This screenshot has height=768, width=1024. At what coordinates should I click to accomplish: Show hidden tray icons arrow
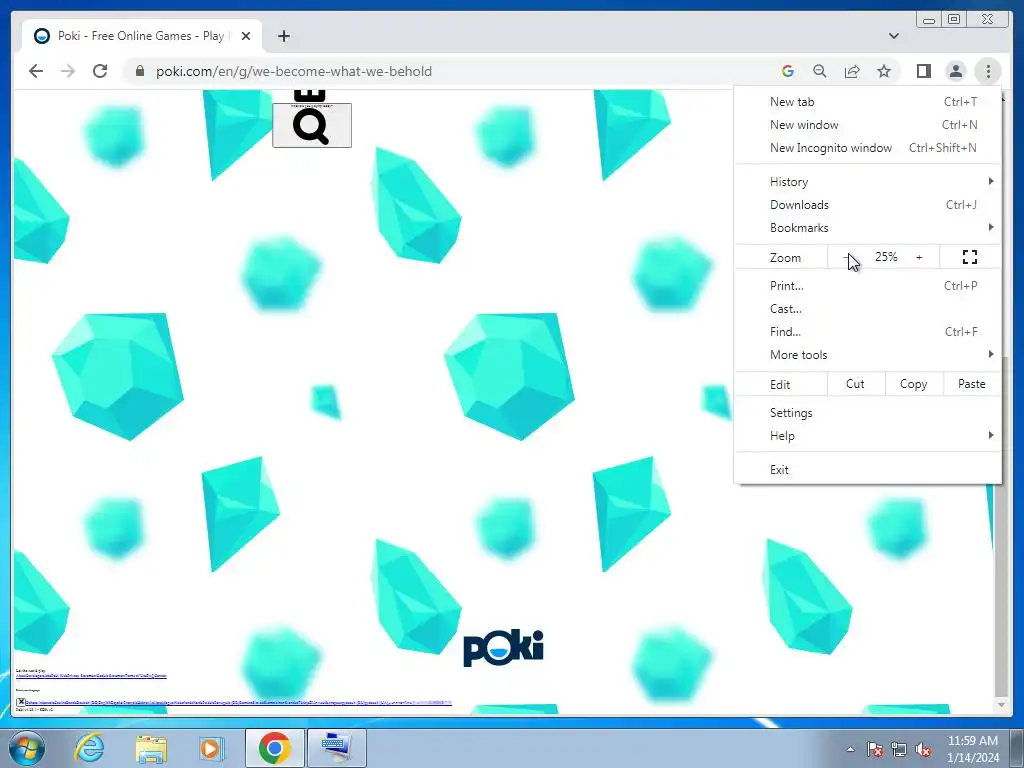click(850, 749)
